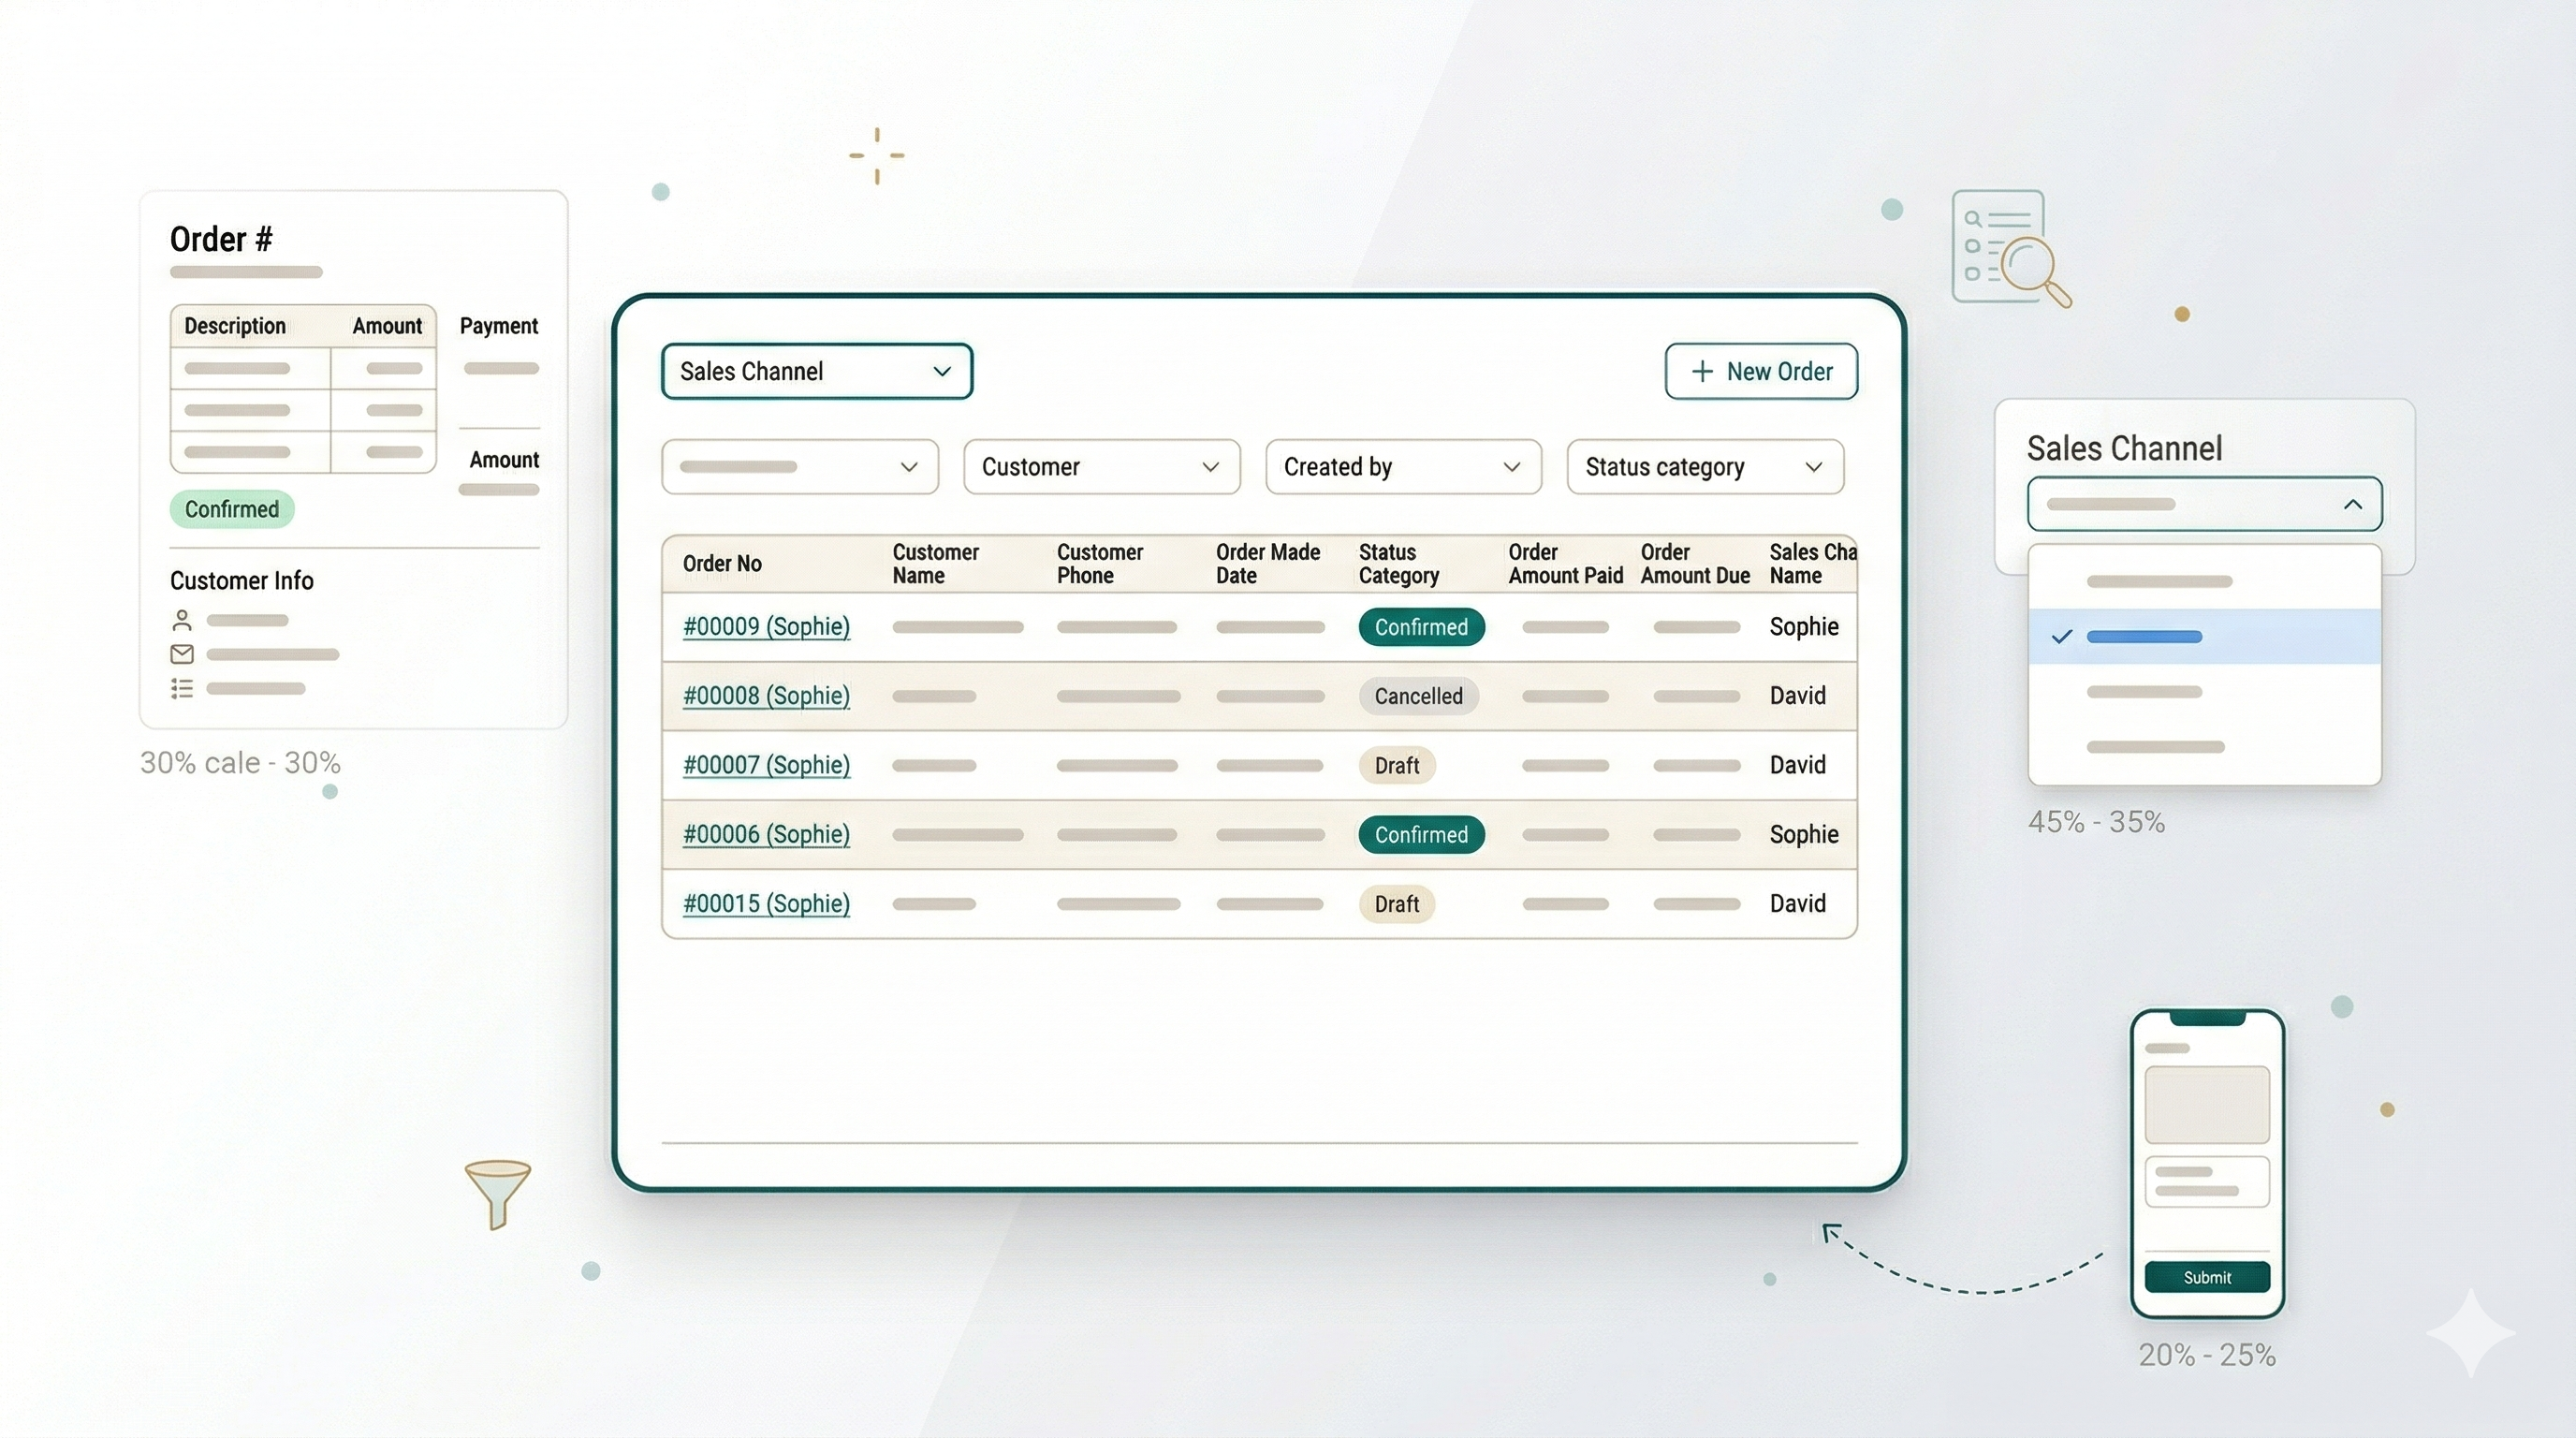Open order #00009 (Sophie) link
This screenshot has height=1438, width=2576.
766,627
